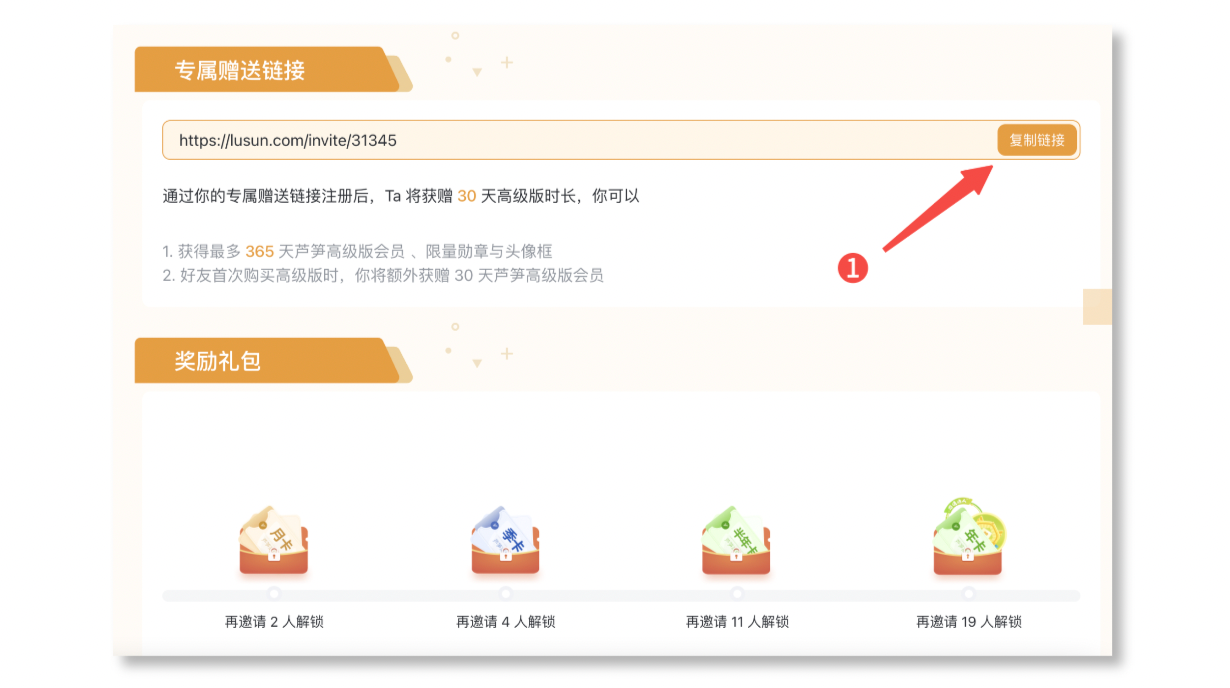Click the 再邀请 11 人解锁 label

(737, 622)
